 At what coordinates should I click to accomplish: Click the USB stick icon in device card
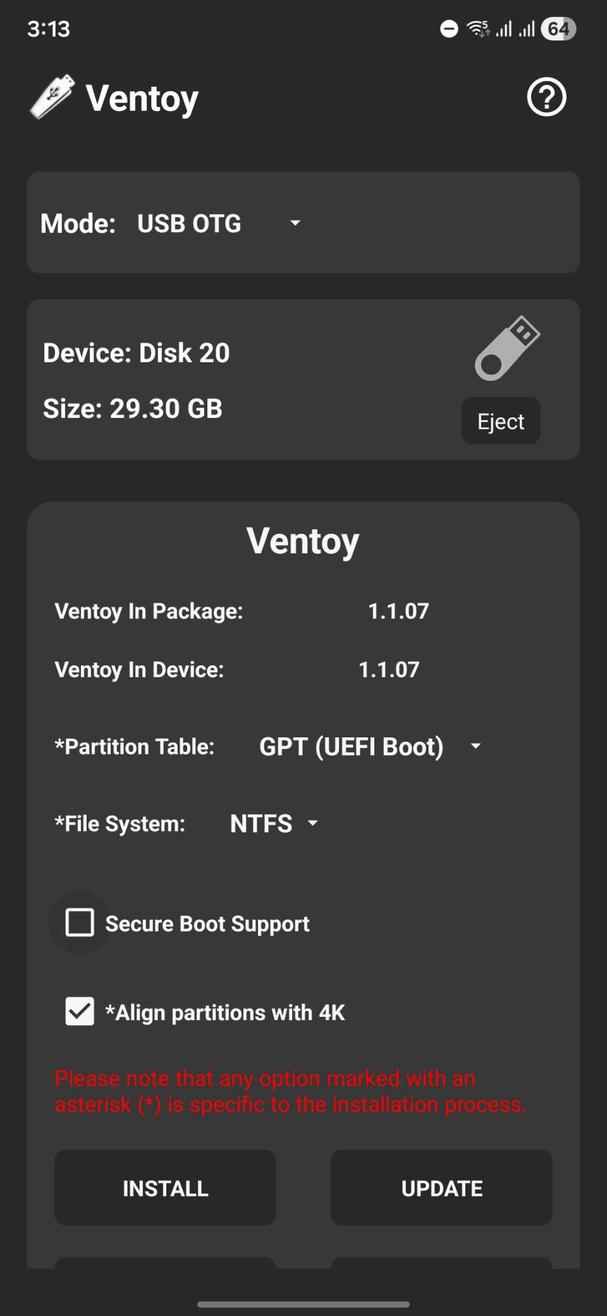508,347
